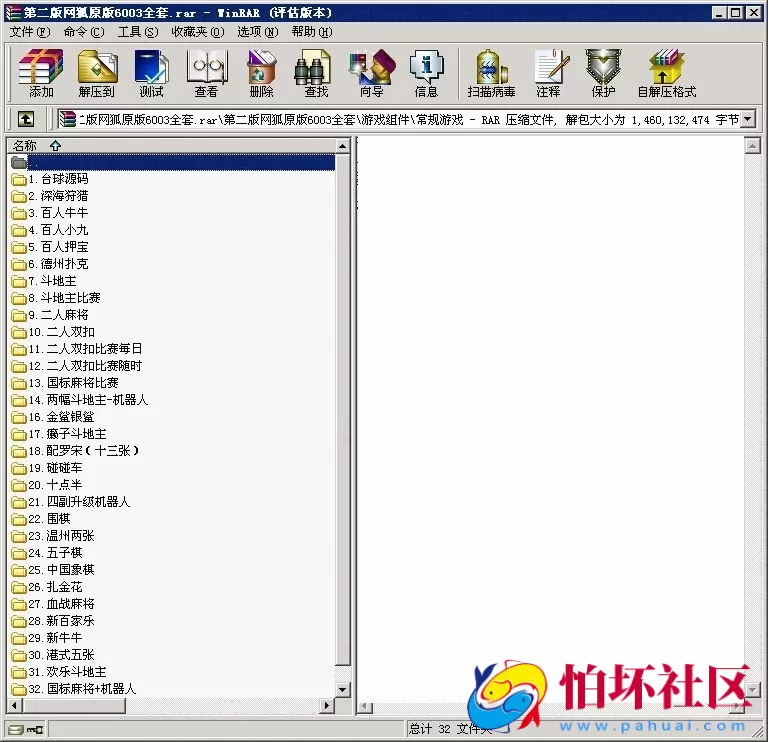Click right pane scroll up arrow
Screen dimensions: 768x742
tap(752, 145)
